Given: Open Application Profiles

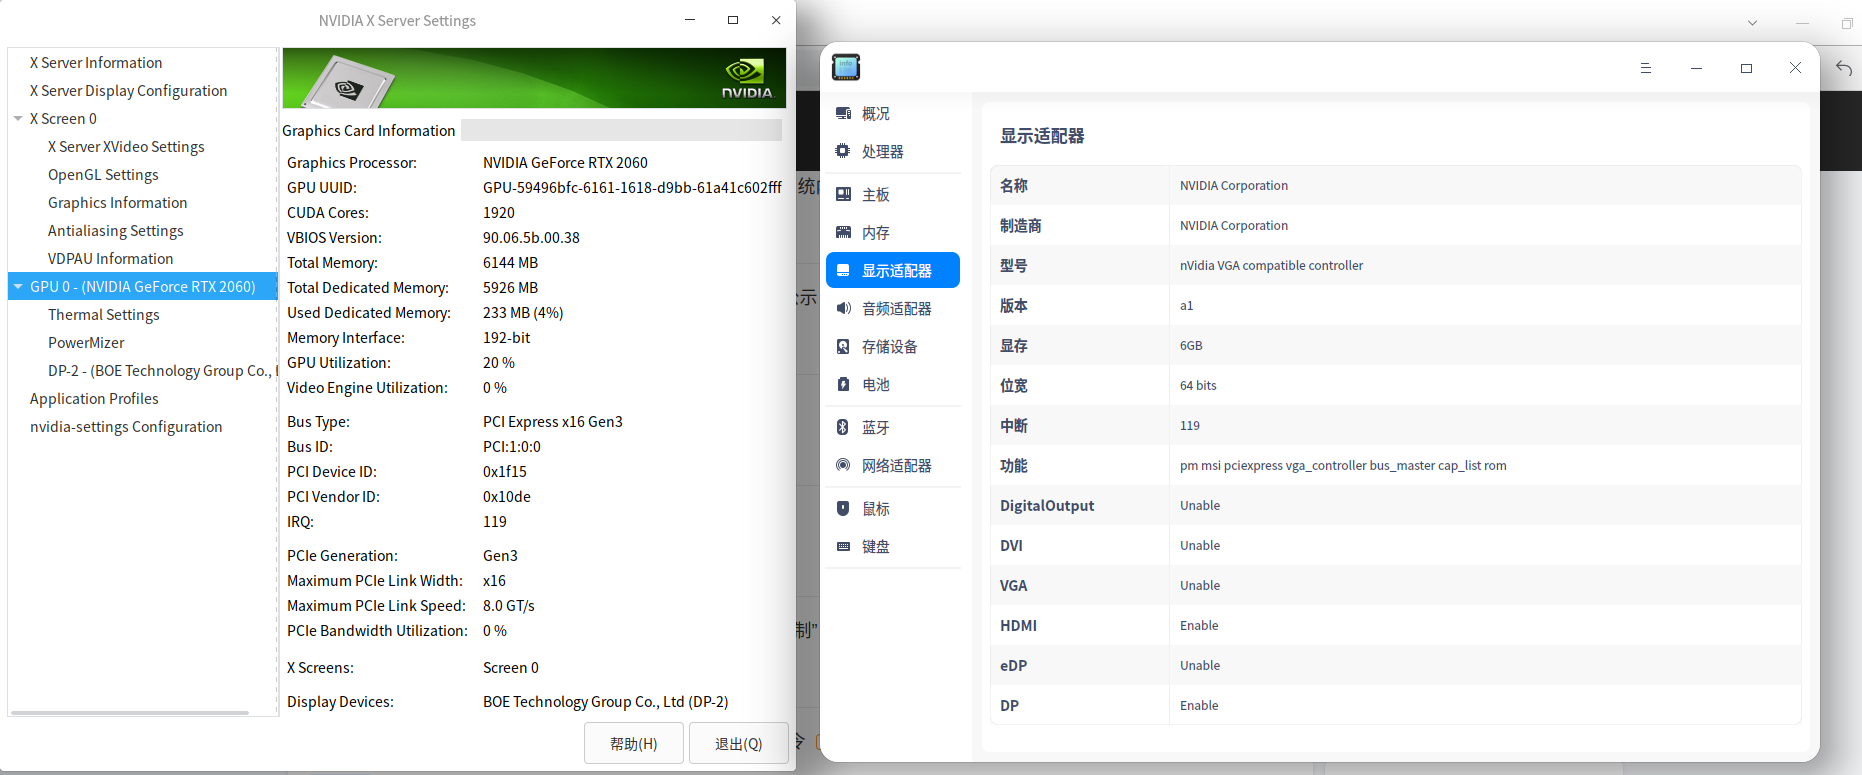Looking at the screenshot, I should 94,399.
